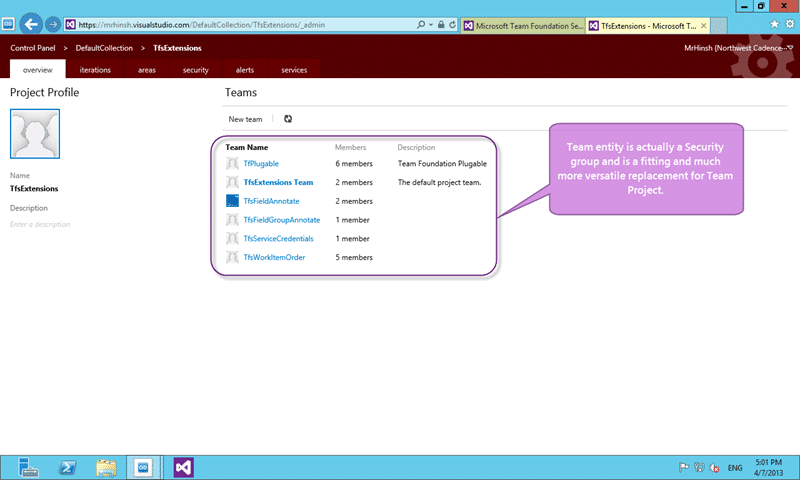Open the services tab
This screenshot has height=480, width=800.
pyautogui.click(x=294, y=70)
